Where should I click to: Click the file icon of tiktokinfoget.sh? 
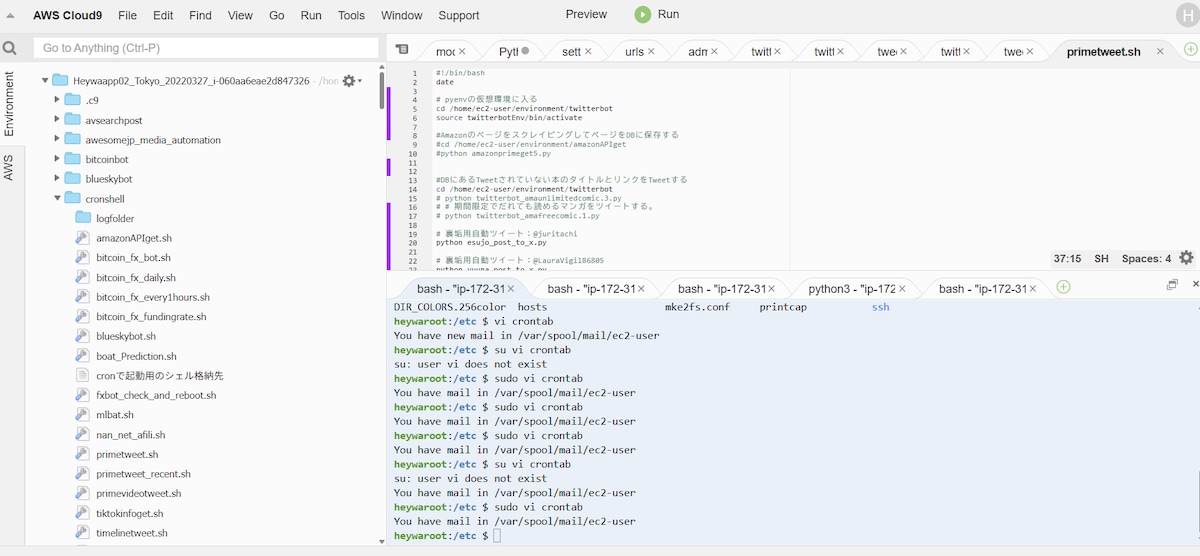[83, 512]
